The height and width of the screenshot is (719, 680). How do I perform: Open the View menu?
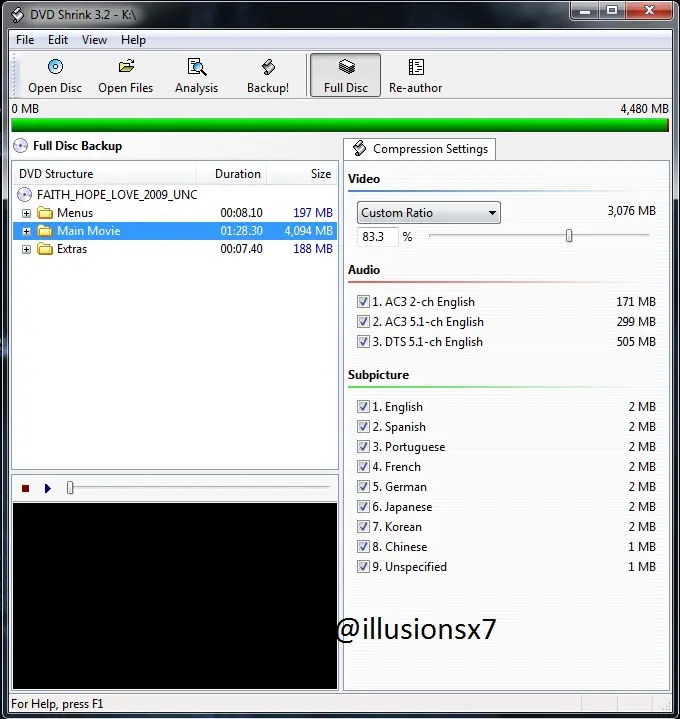click(x=94, y=40)
